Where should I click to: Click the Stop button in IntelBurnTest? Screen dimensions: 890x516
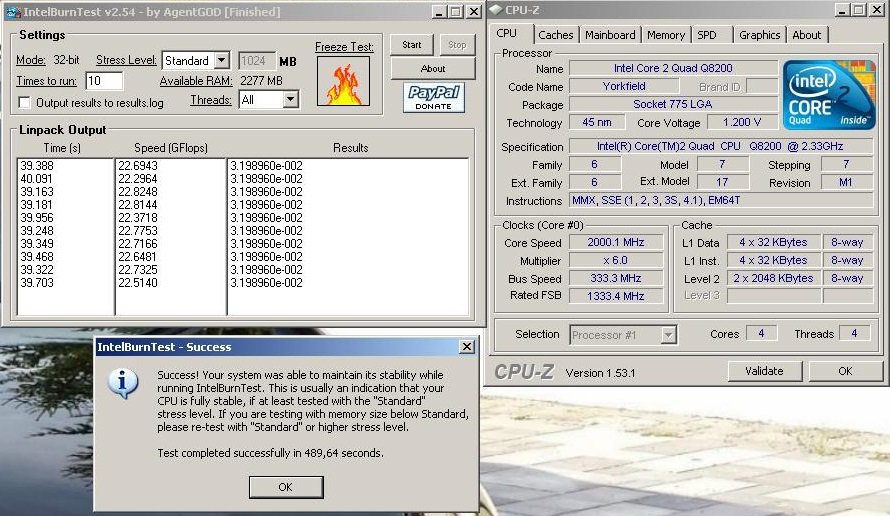coord(457,45)
